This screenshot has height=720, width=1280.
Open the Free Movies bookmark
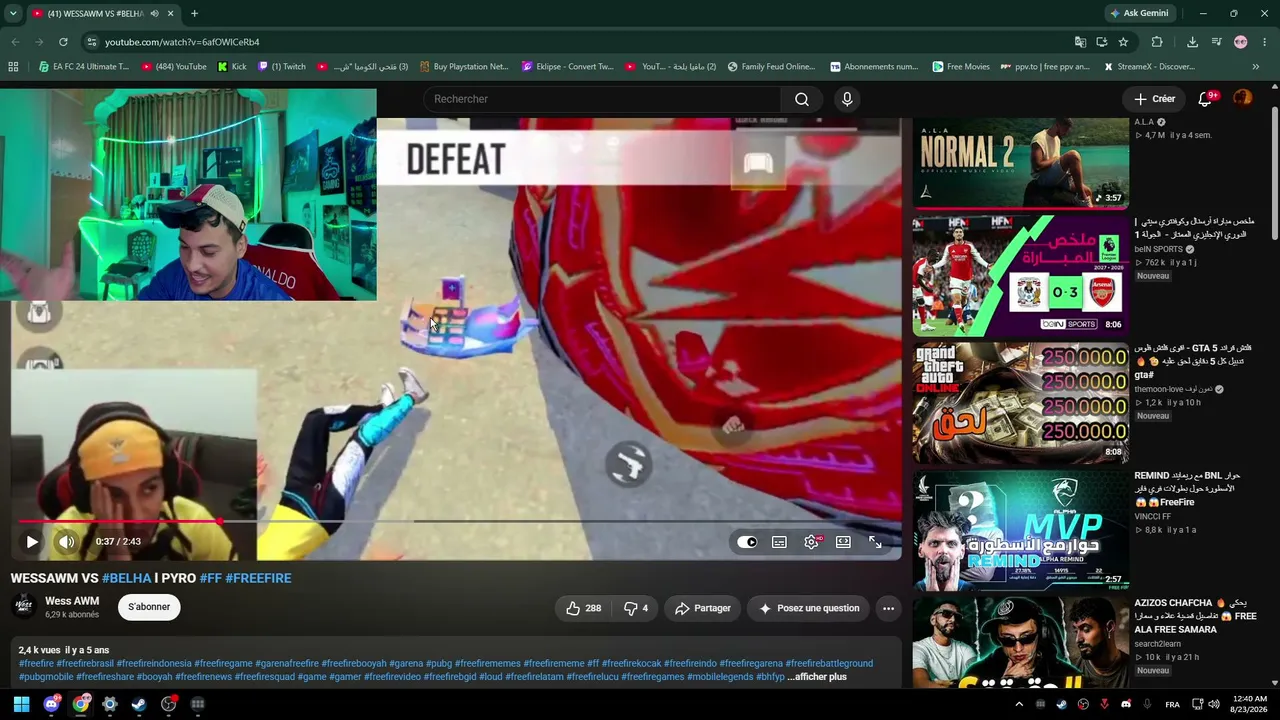pyautogui.click(x=961, y=67)
